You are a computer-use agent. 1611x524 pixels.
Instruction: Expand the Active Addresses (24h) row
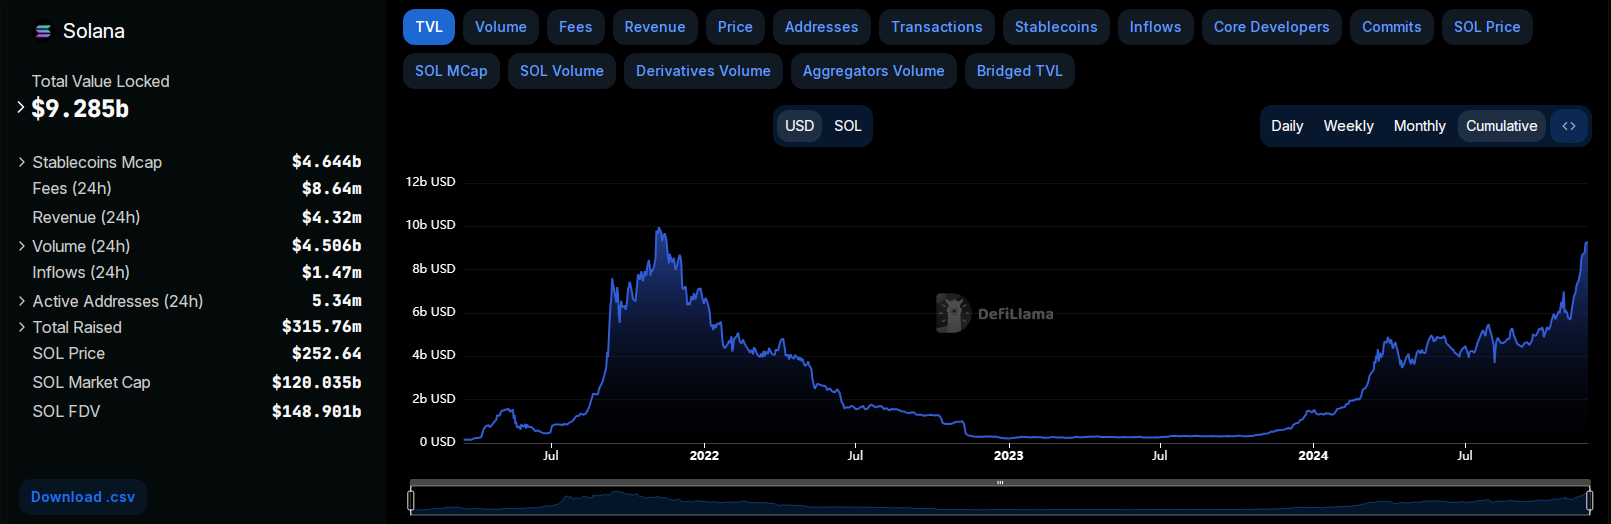click(x=22, y=301)
